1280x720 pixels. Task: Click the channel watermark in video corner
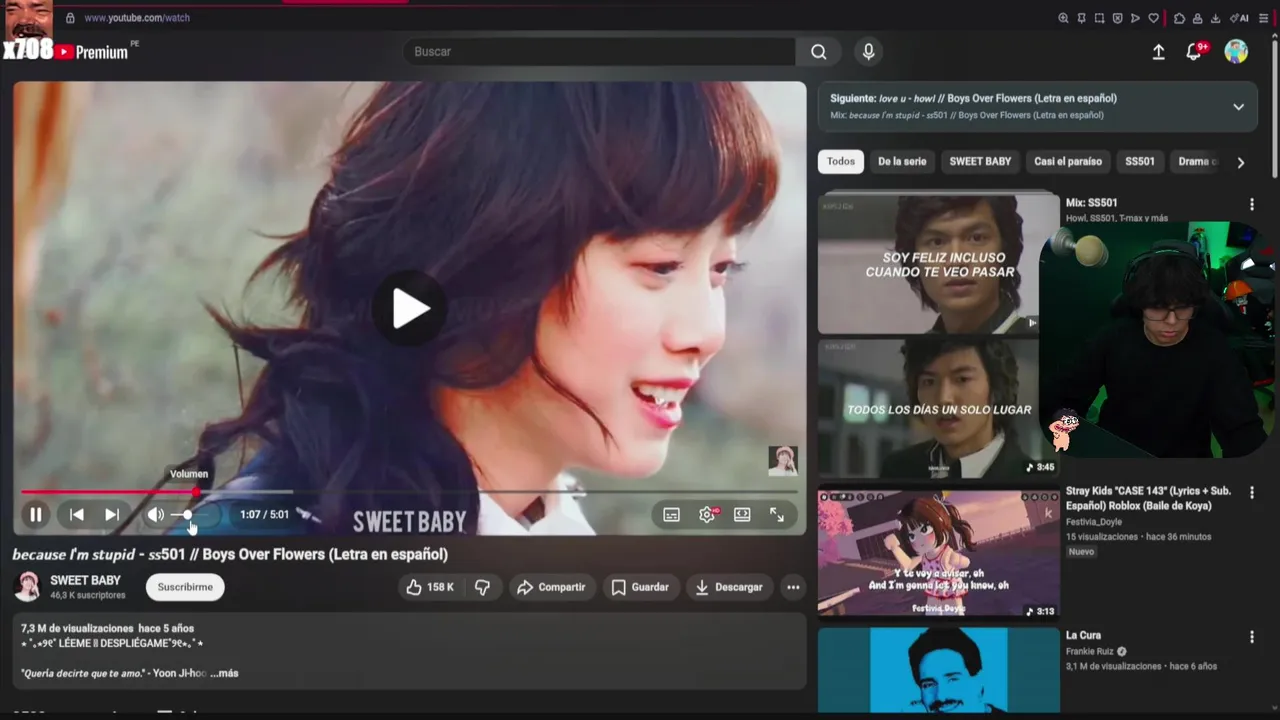[782, 460]
